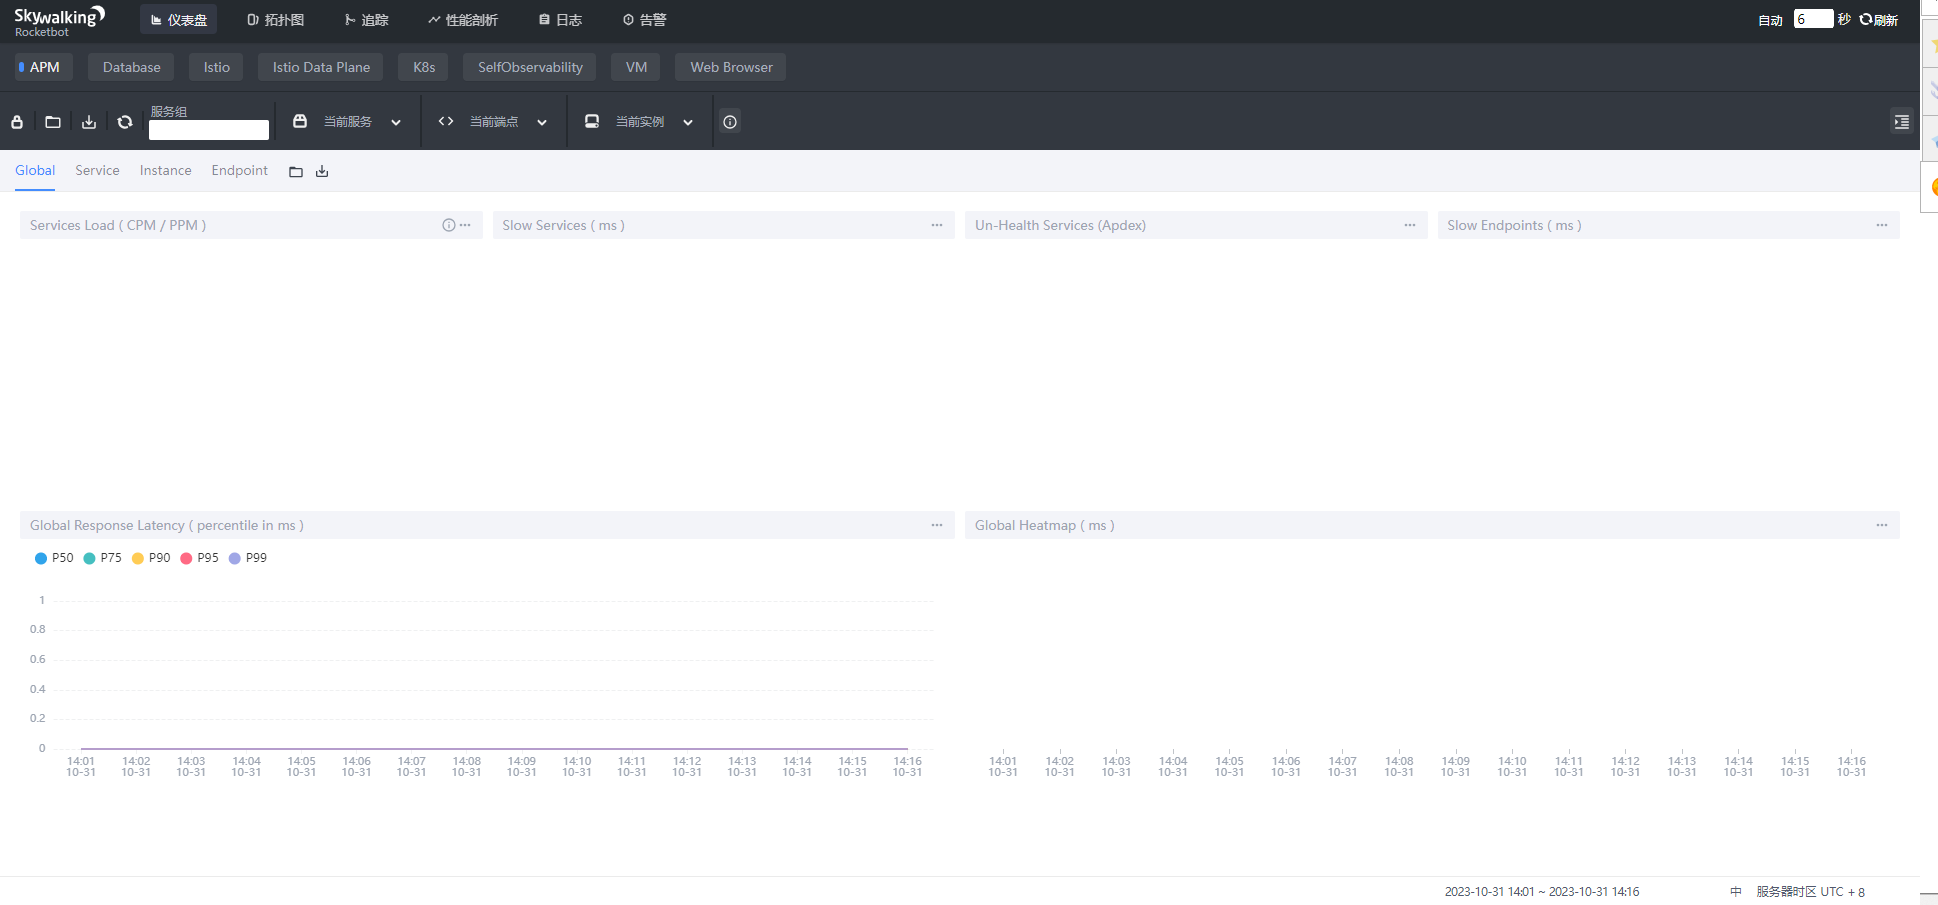This screenshot has width=1938, height=905.
Task: Toggle the P95 legend series
Action: pos(199,558)
